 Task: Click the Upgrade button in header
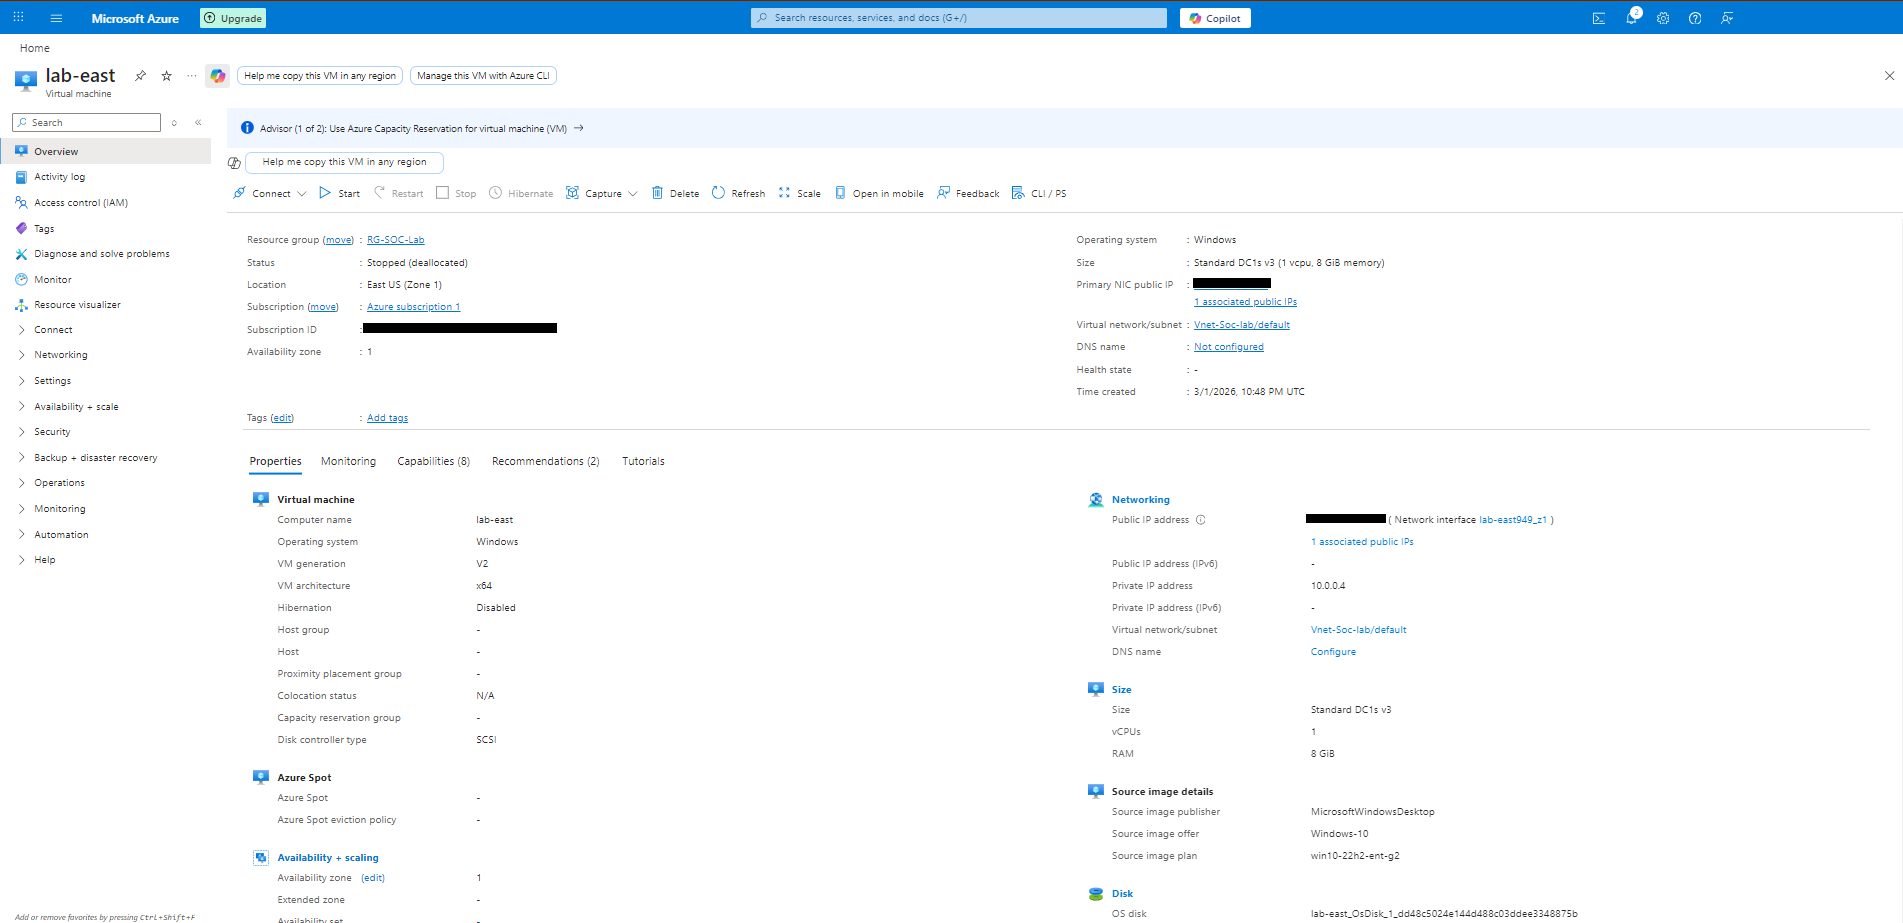233,18
